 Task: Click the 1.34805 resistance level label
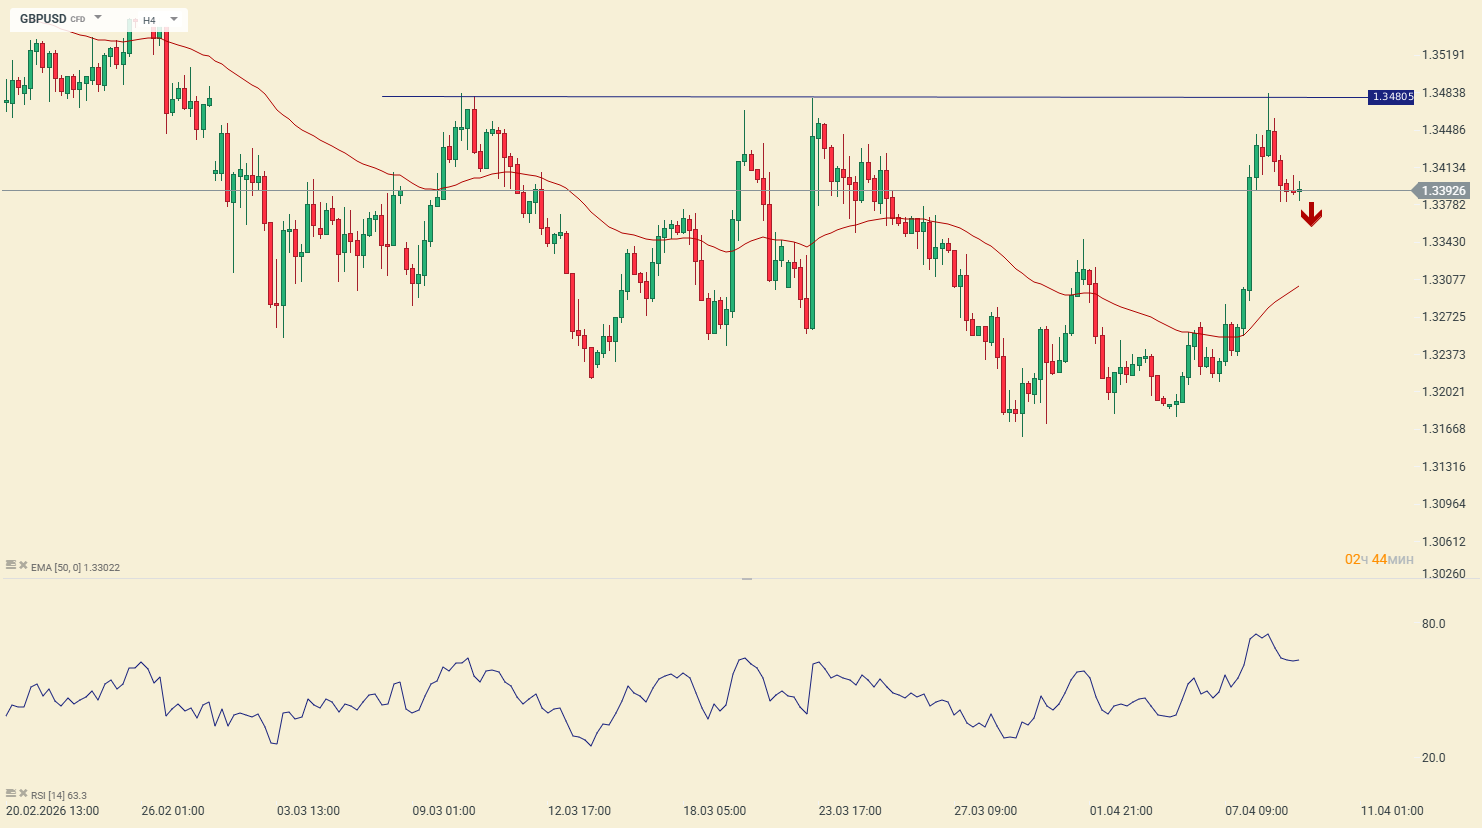1391,97
